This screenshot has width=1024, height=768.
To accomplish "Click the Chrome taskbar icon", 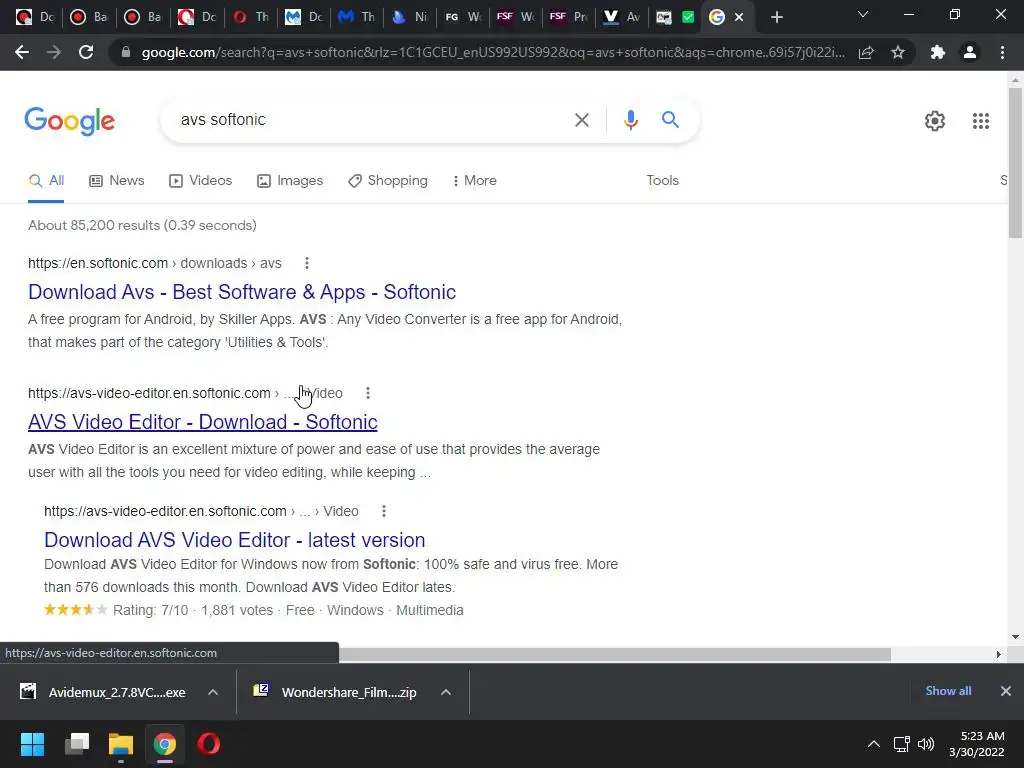I will [165, 744].
